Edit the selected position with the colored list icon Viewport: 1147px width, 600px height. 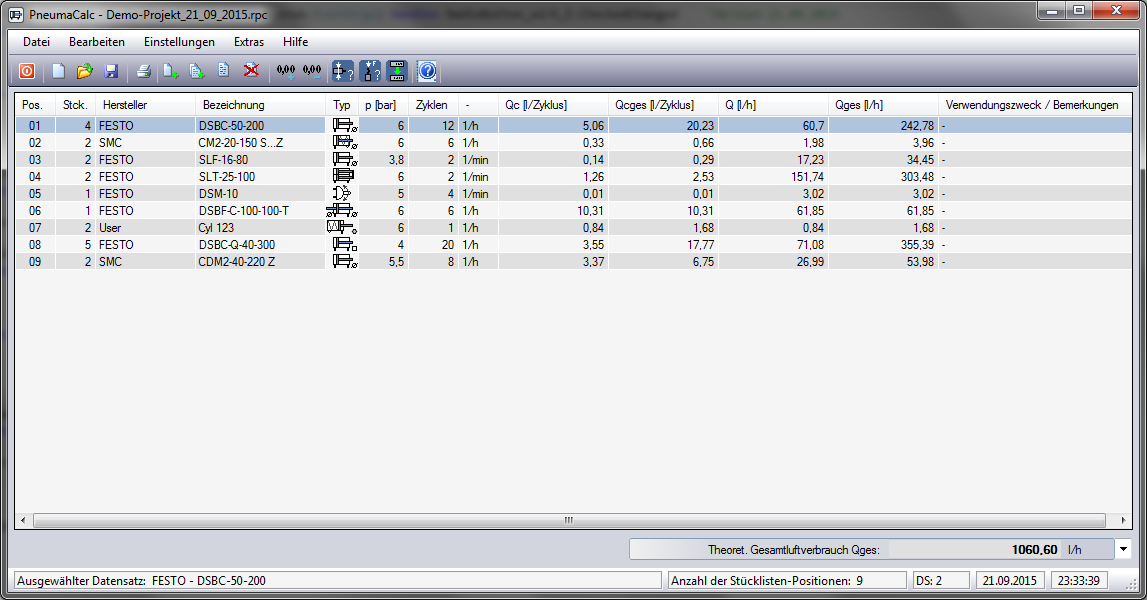point(224,70)
